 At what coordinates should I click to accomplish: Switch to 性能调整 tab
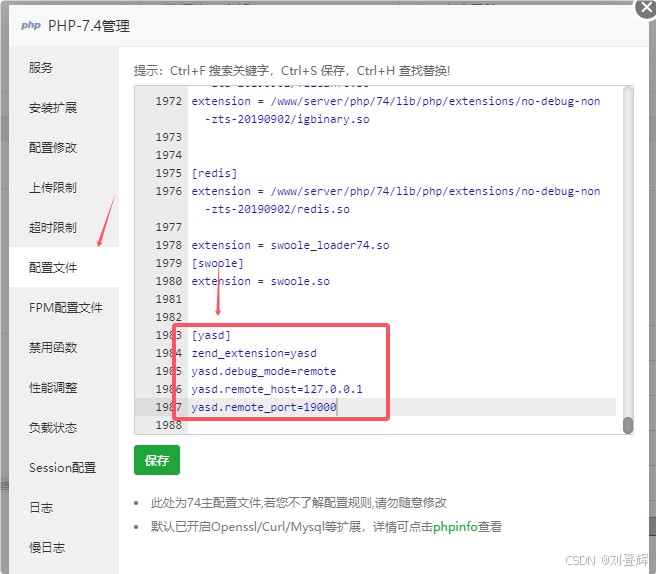tap(53, 388)
